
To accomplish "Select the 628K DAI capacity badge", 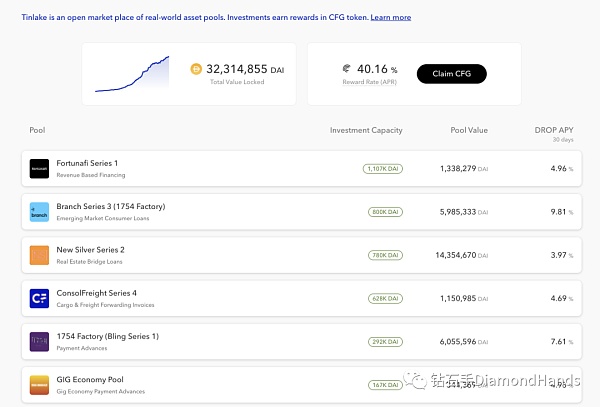I will click(x=384, y=298).
